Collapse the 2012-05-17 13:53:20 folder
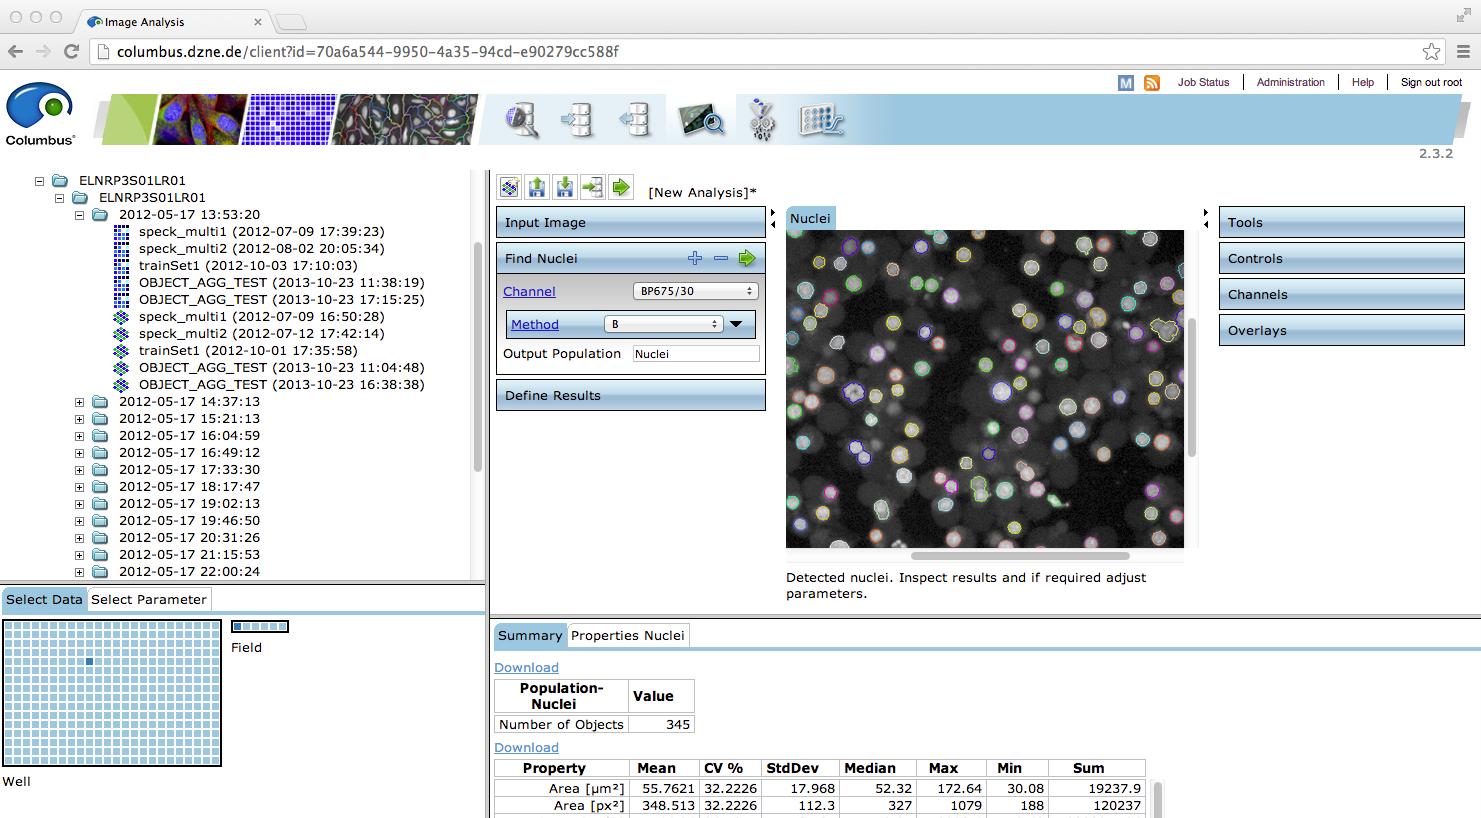Screen dimensions: 1481x818 [80, 215]
